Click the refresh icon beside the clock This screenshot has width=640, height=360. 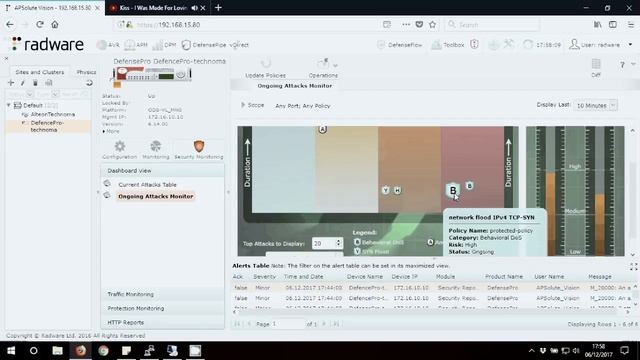point(528,44)
